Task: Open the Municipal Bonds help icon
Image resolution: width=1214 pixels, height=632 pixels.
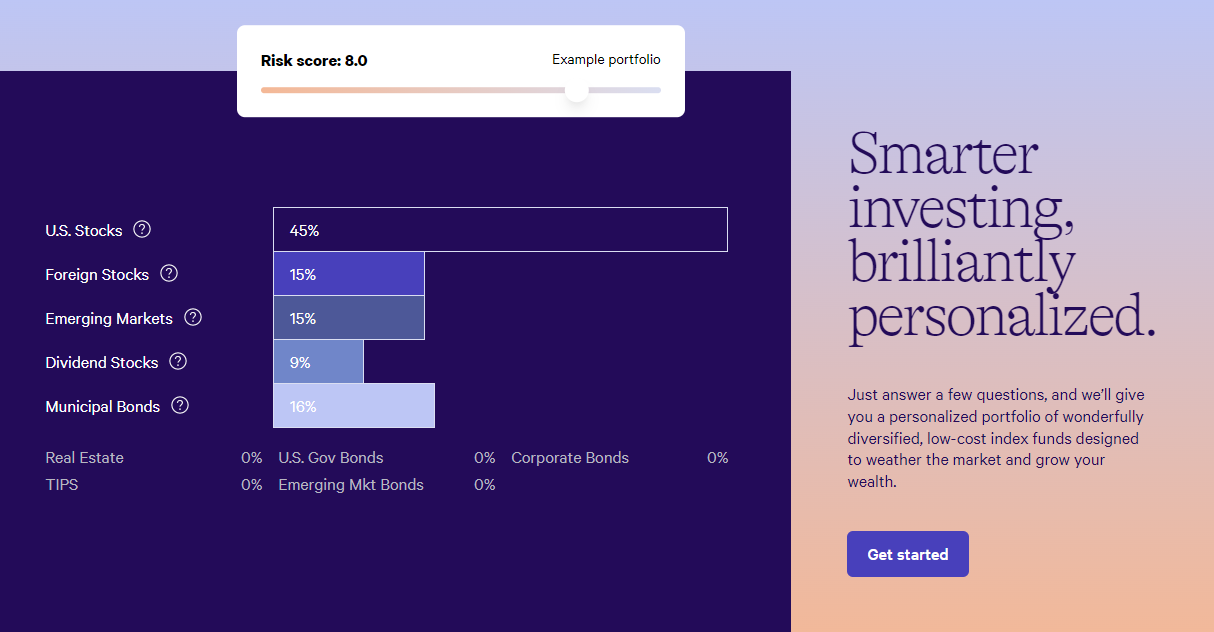Action: pos(180,405)
